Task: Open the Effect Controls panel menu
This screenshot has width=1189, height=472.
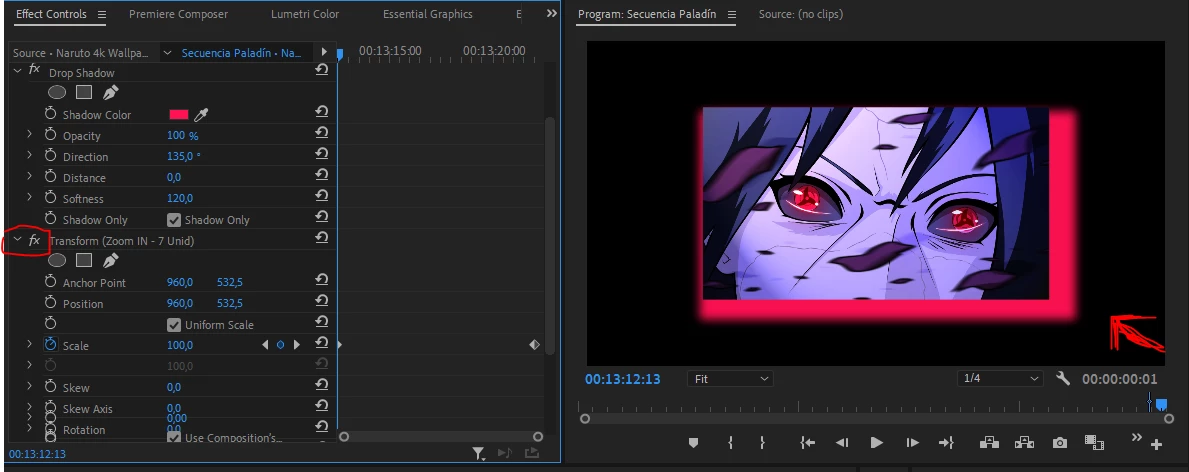Action: (102, 14)
